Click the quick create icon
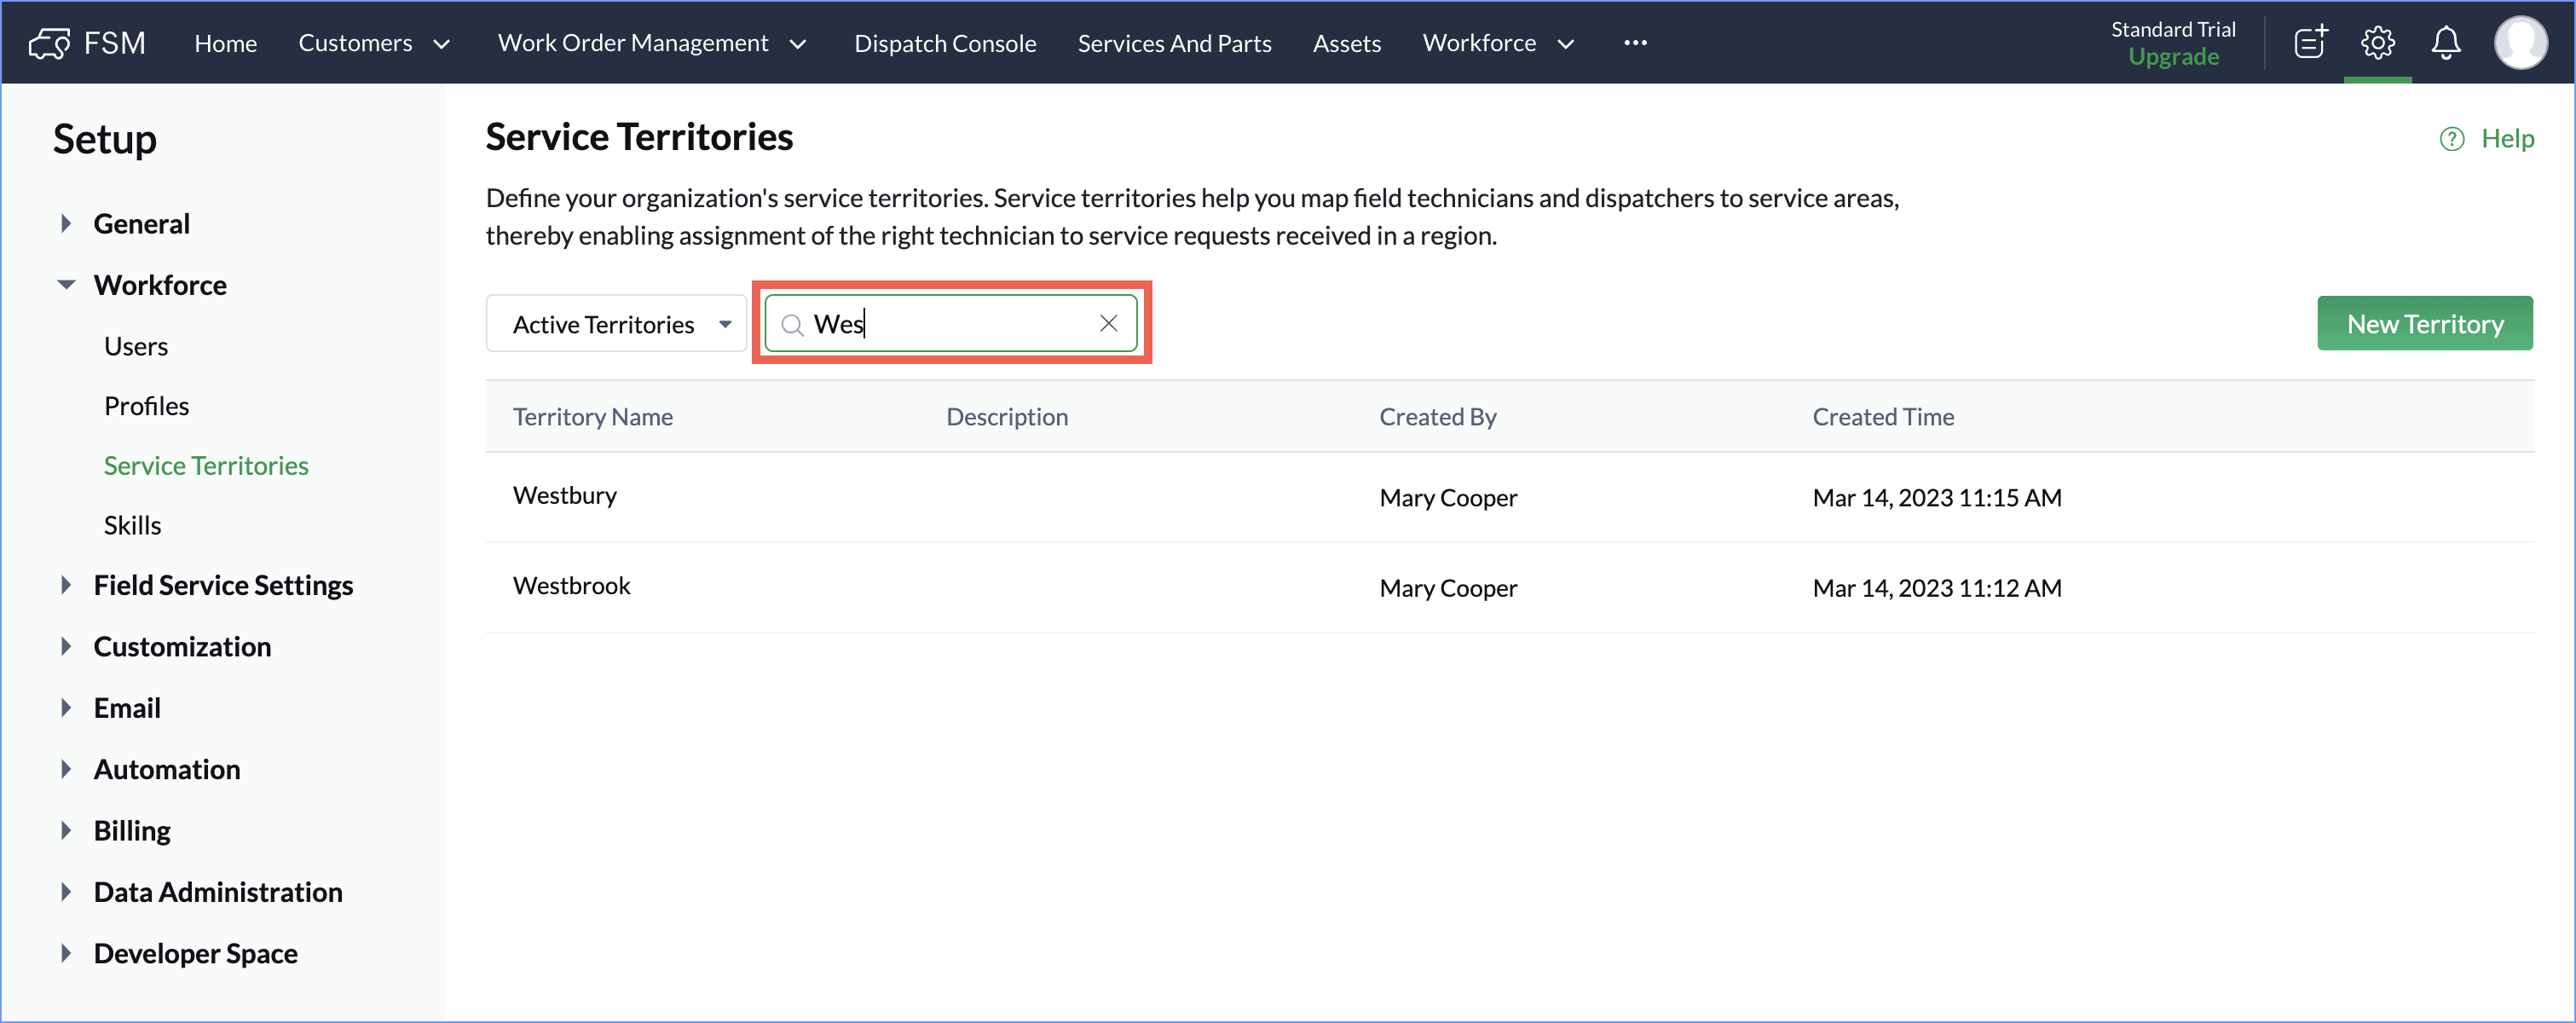The height and width of the screenshot is (1023, 2576). pyautogui.click(x=2309, y=43)
